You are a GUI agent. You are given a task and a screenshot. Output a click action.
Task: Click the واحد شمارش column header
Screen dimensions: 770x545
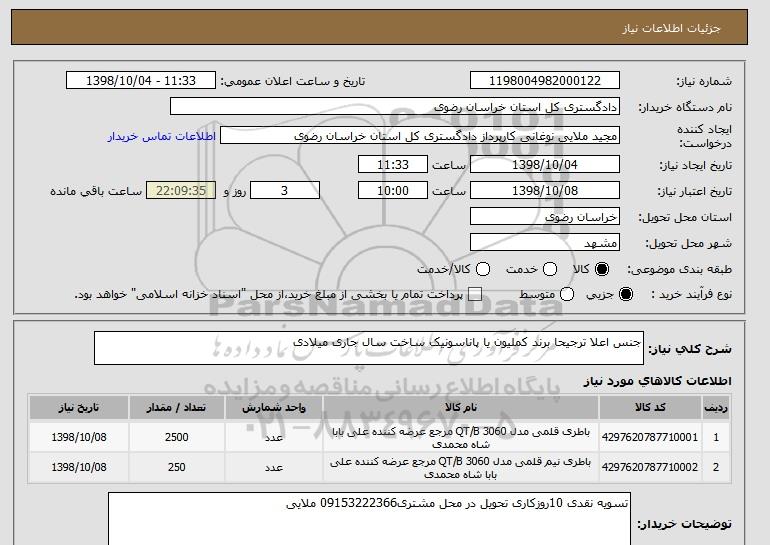click(274, 408)
